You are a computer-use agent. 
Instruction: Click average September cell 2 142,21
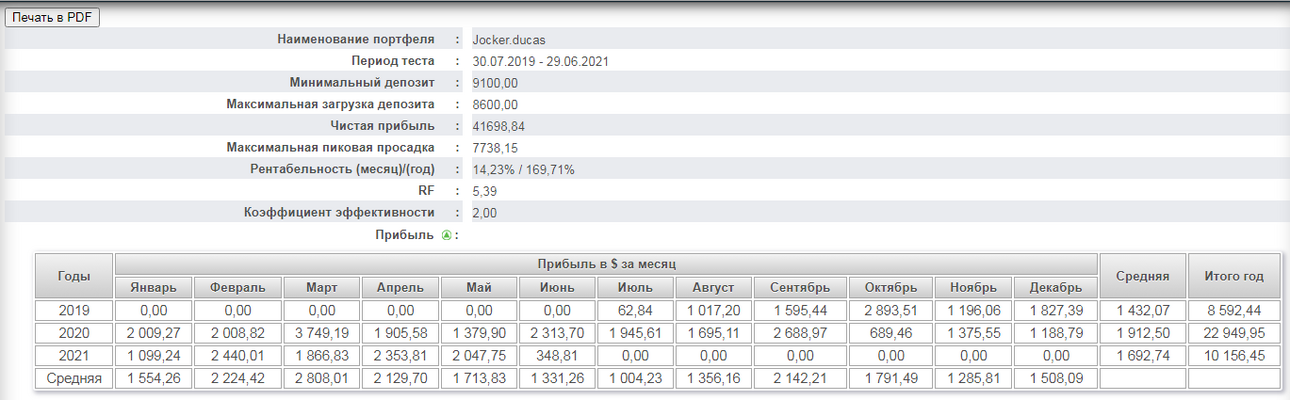(801, 378)
